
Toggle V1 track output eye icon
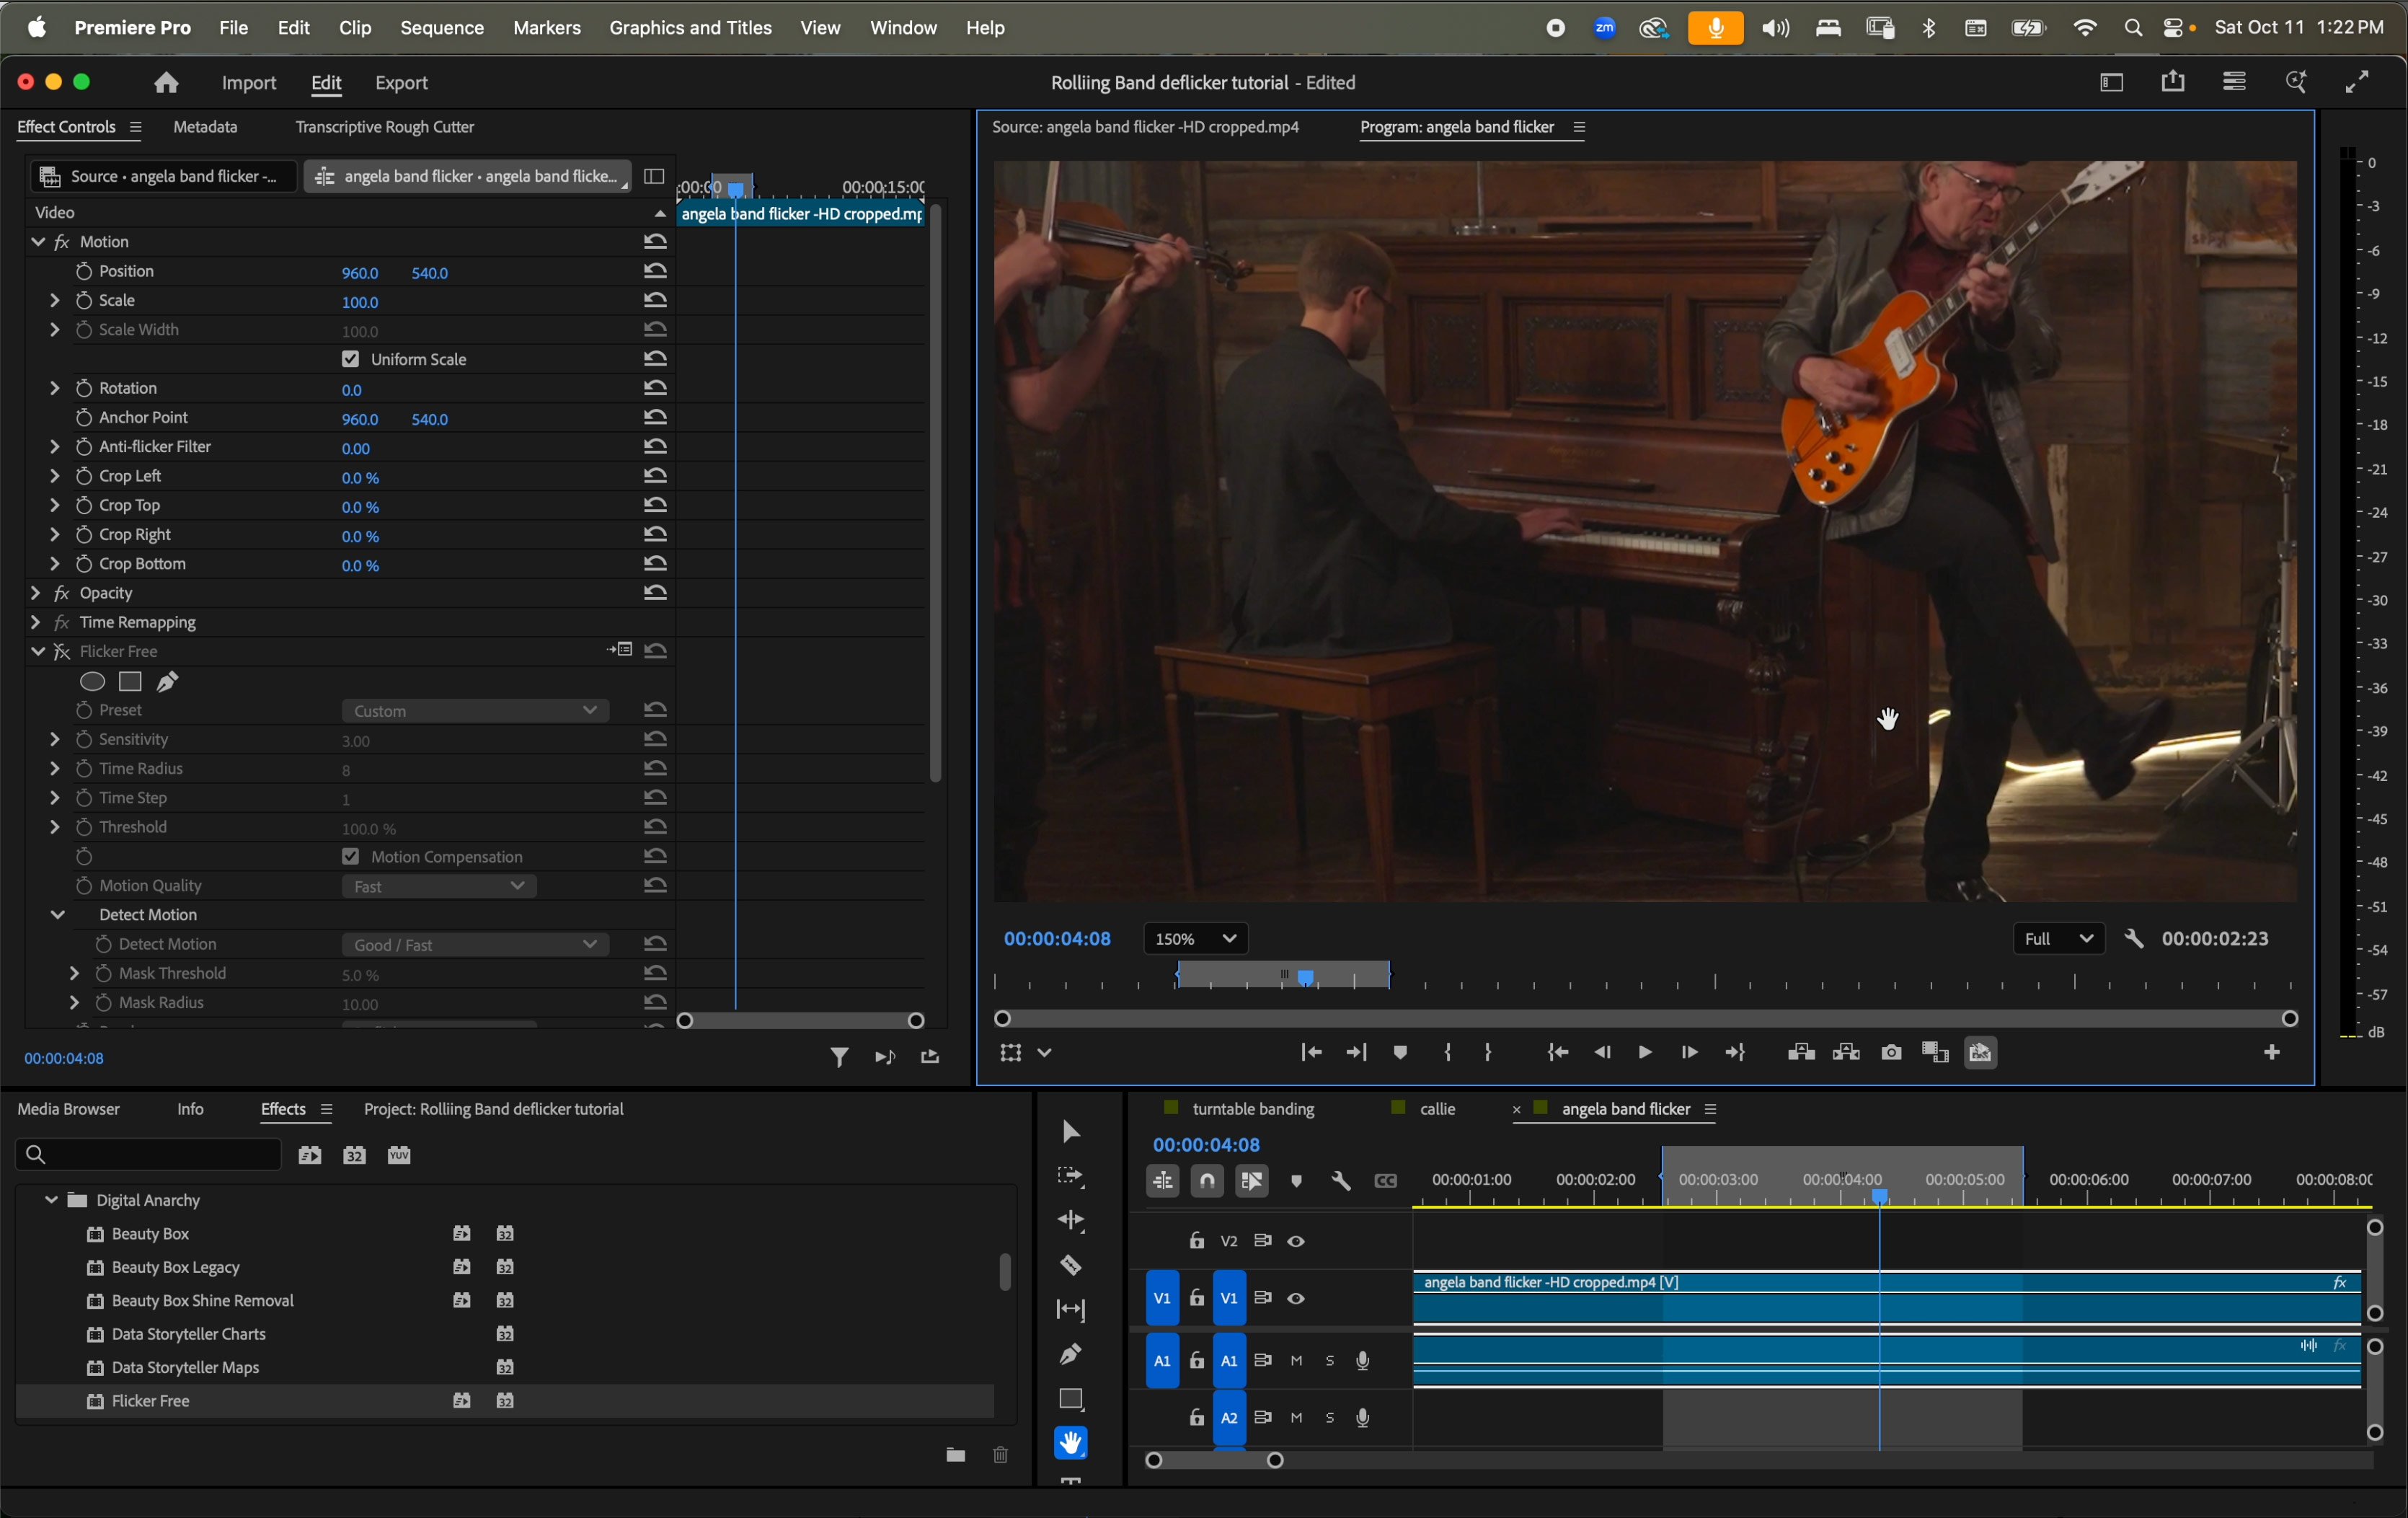[1296, 1299]
